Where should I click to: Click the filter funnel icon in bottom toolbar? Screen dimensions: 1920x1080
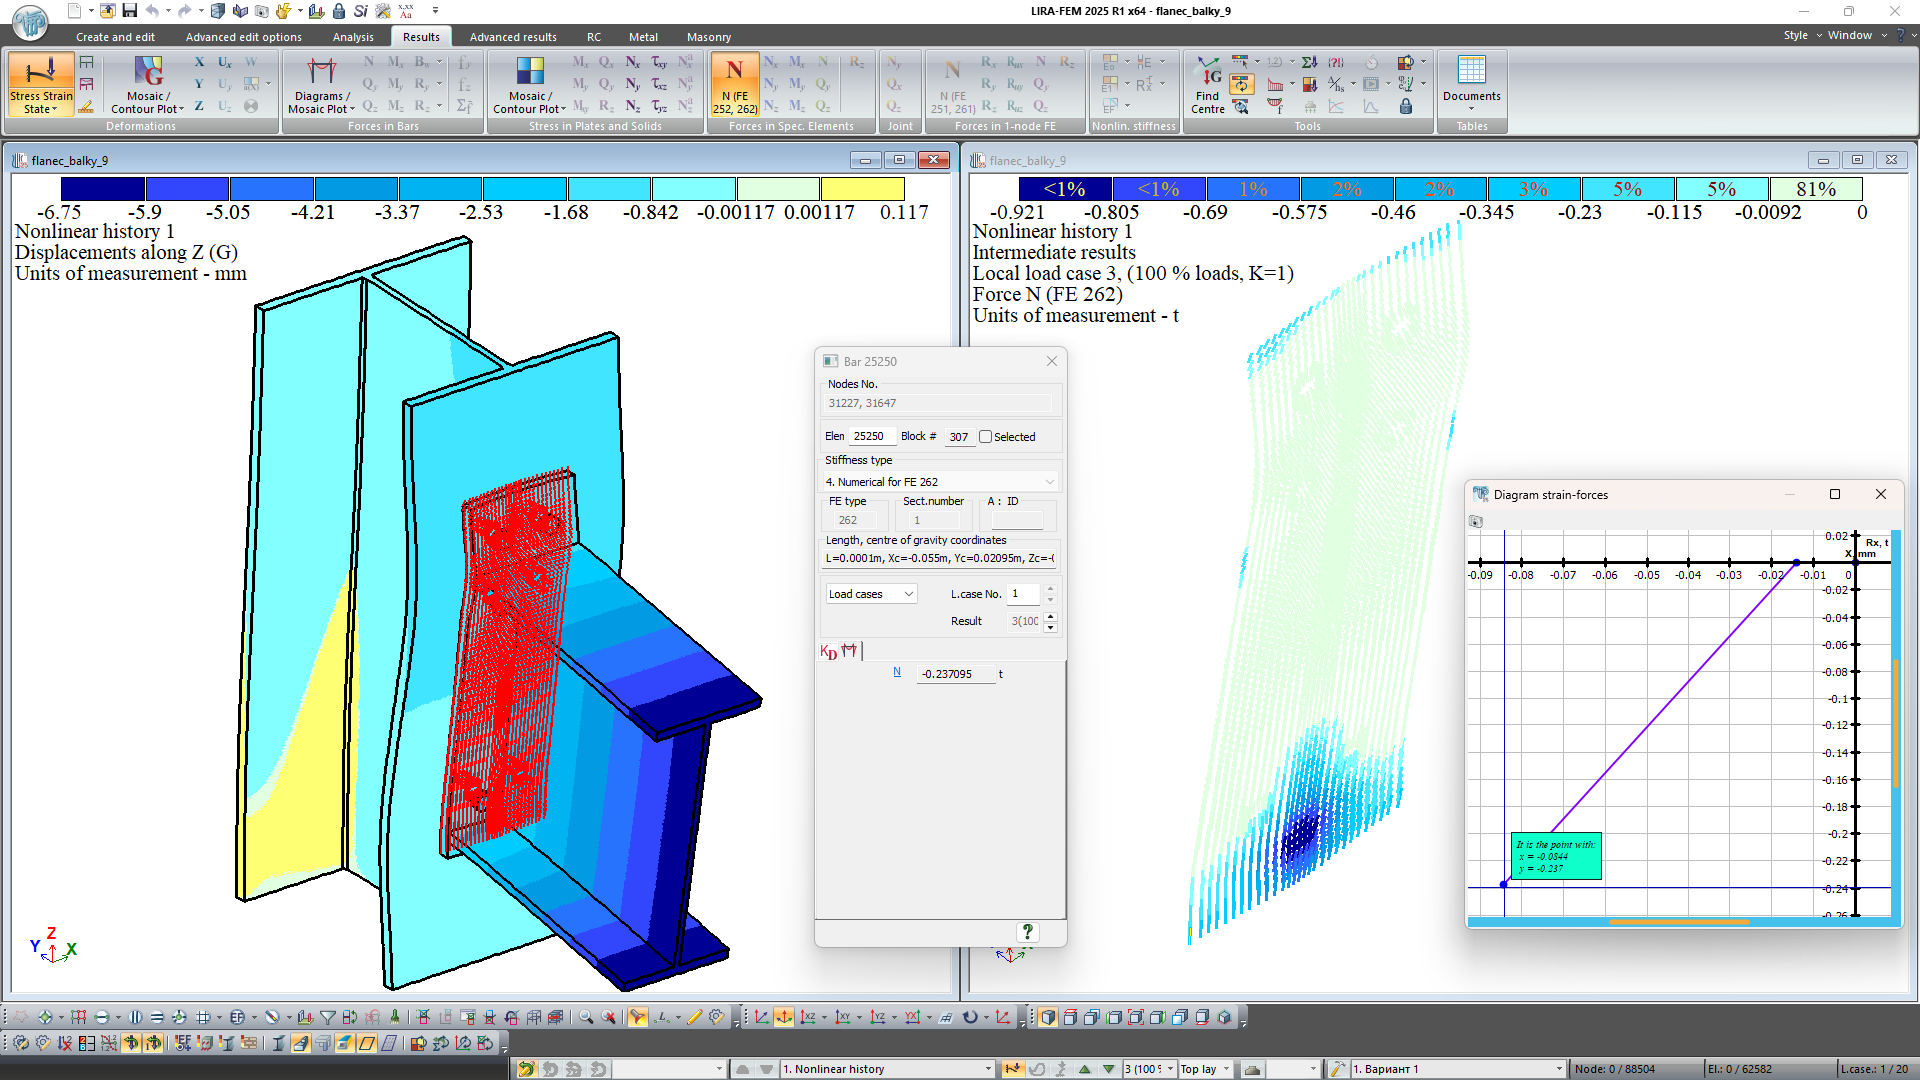(x=327, y=1017)
